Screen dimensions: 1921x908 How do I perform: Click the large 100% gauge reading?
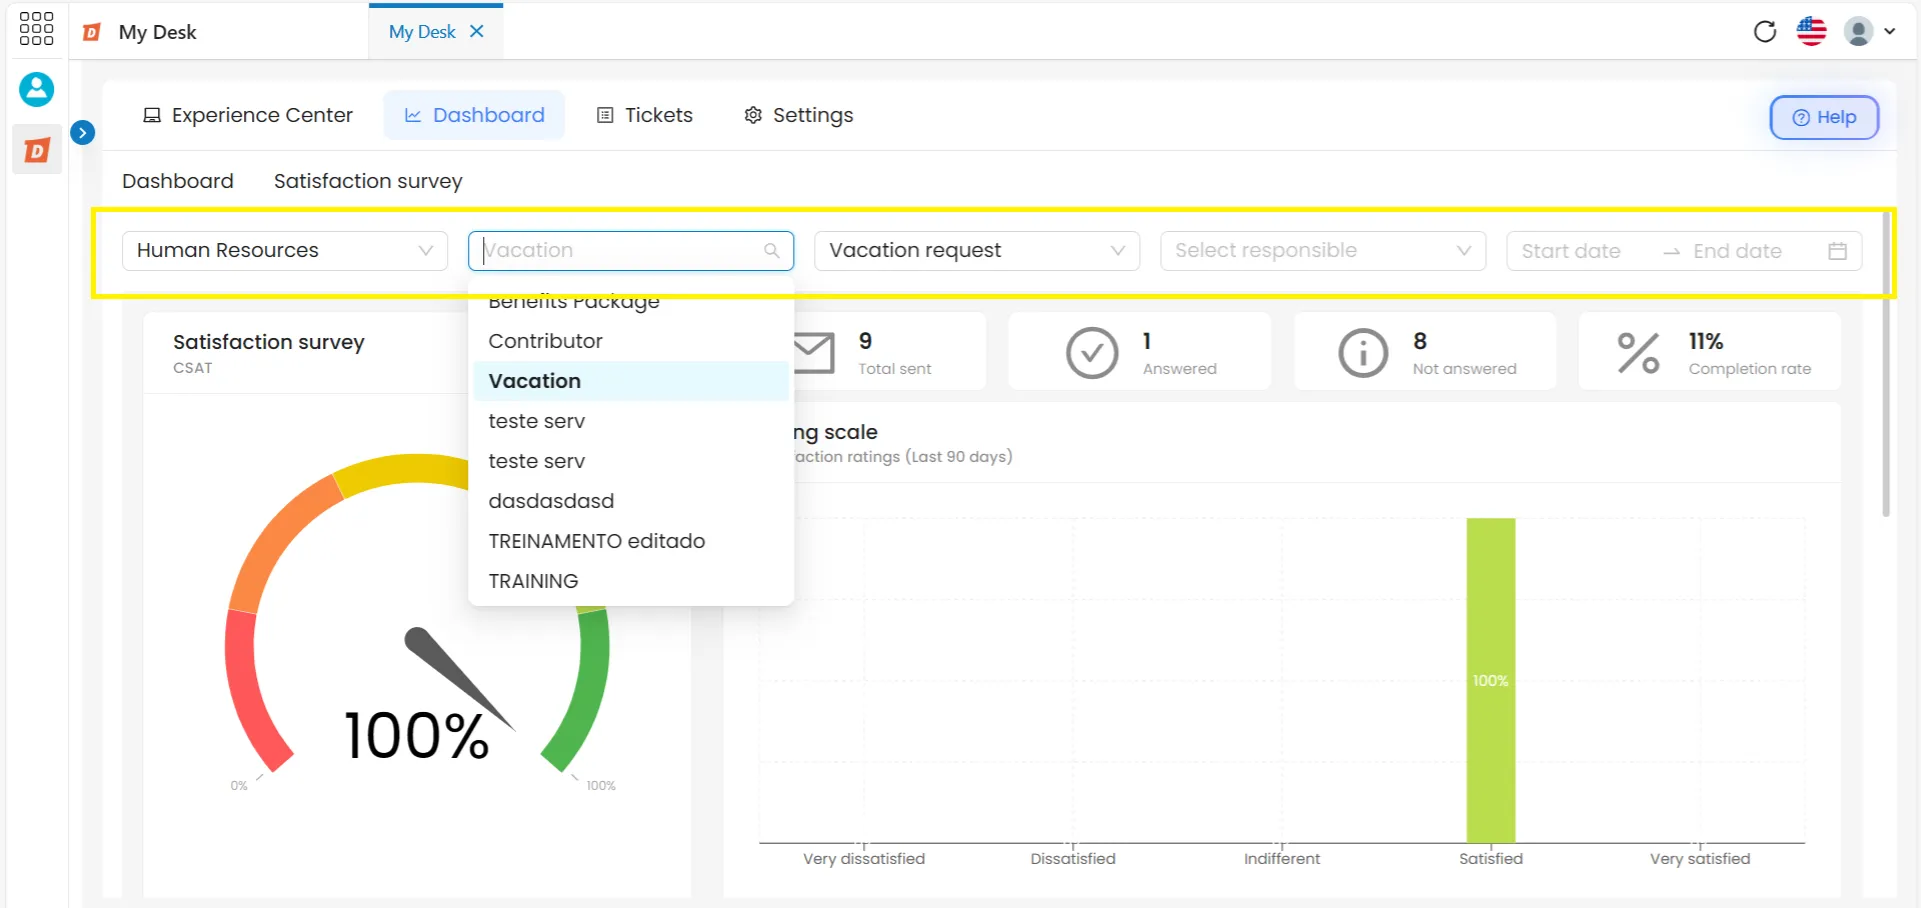416,735
